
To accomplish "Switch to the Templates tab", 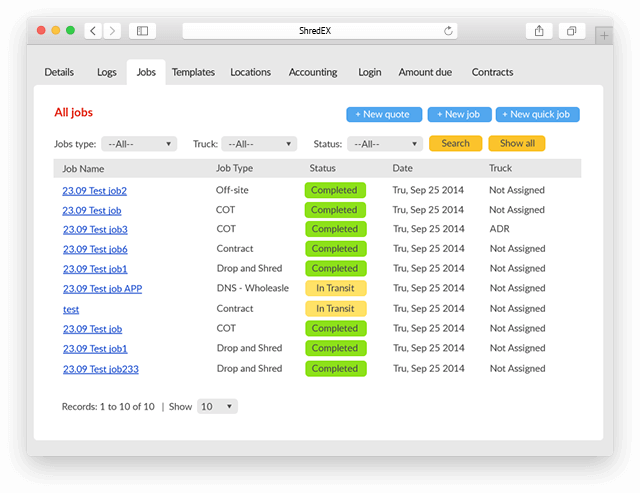I will tap(193, 72).
